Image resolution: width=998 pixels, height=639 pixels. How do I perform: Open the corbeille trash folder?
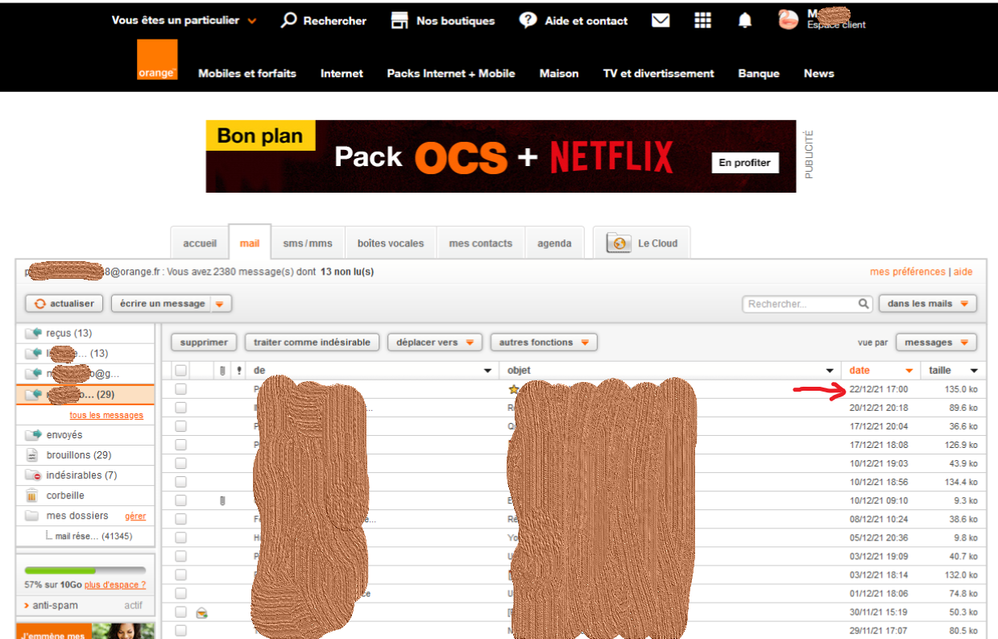(x=65, y=495)
